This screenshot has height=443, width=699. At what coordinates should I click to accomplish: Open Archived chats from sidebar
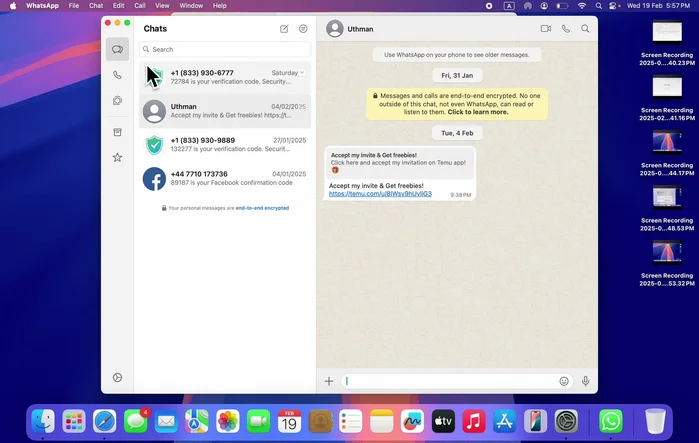click(x=118, y=132)
